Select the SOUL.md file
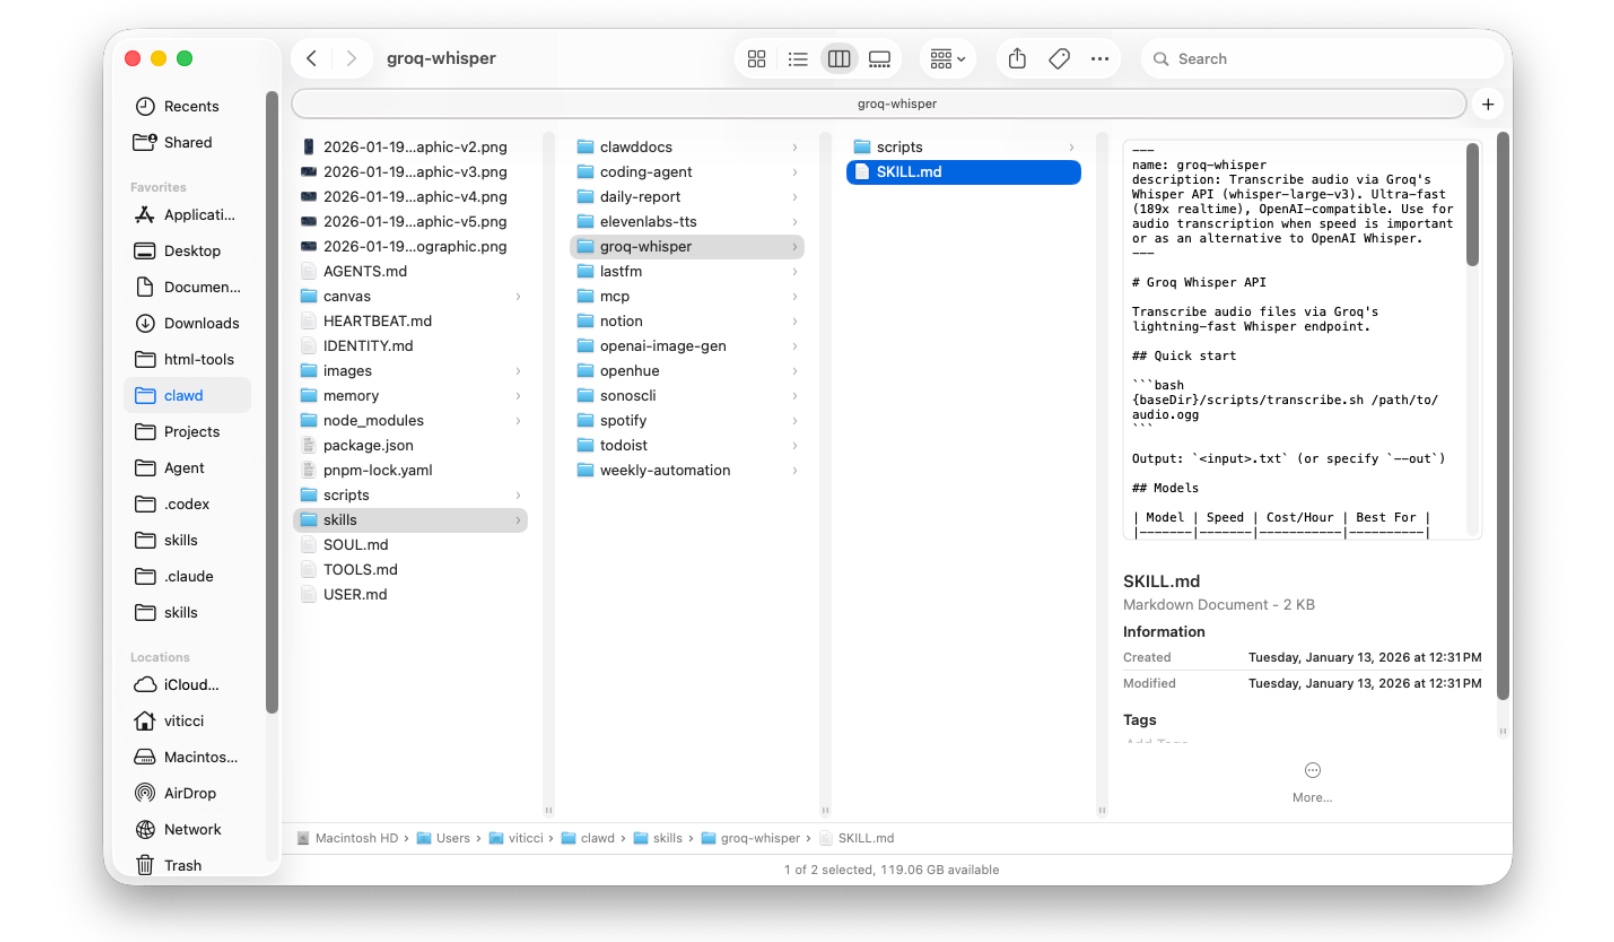1614x942 pixels. (x=410, y=545)
